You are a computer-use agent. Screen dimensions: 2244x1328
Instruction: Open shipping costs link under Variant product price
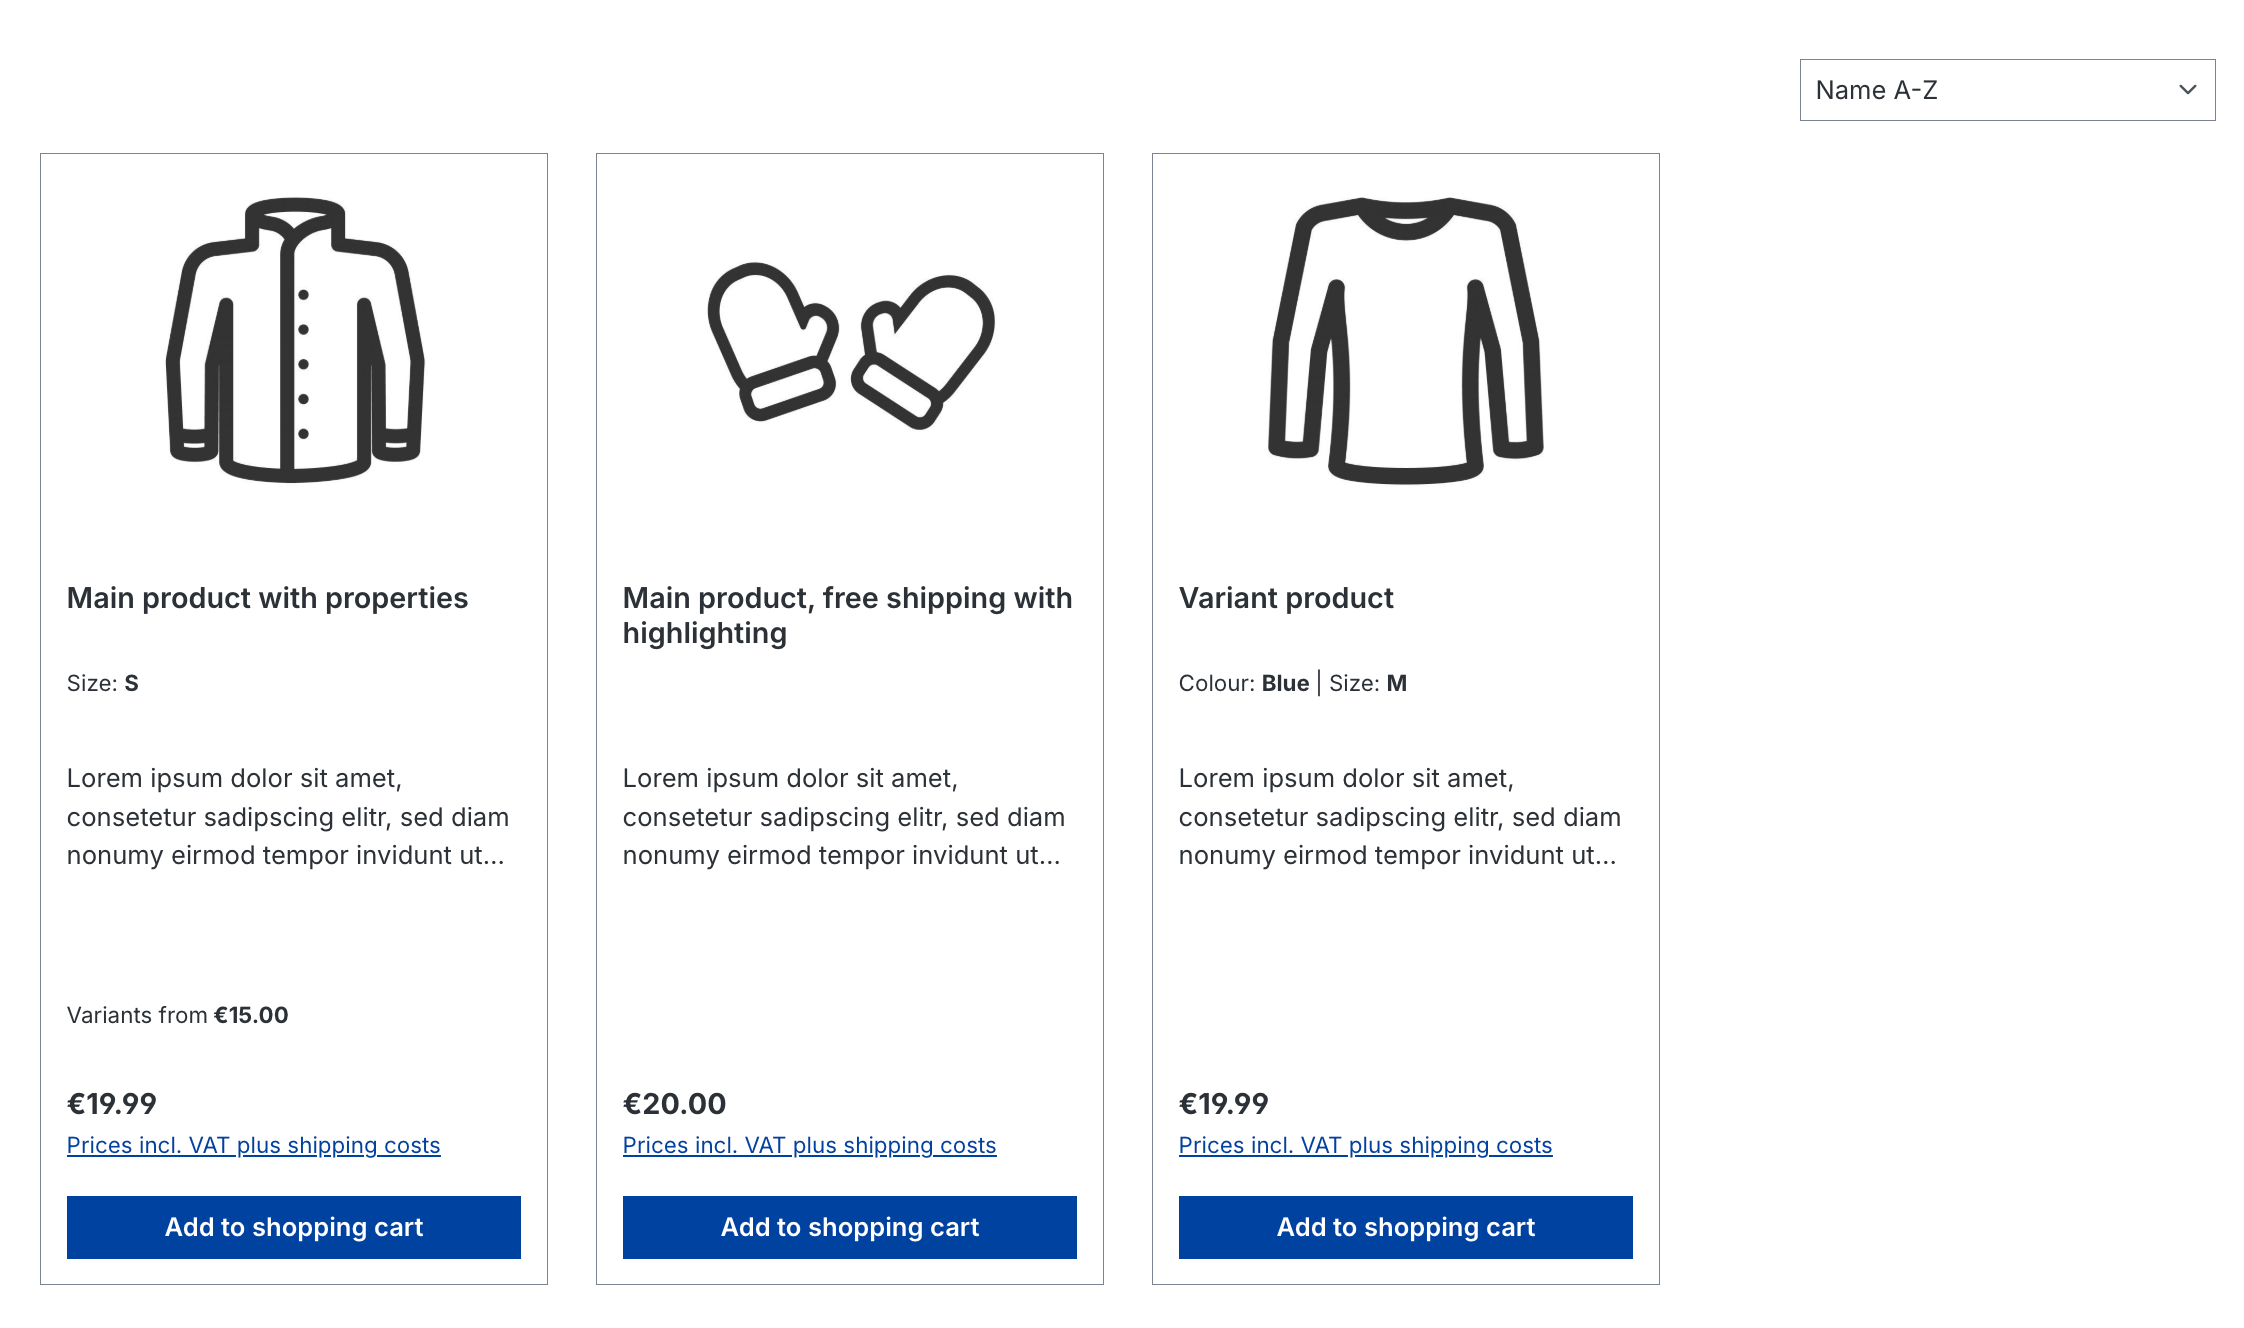1366,1145
